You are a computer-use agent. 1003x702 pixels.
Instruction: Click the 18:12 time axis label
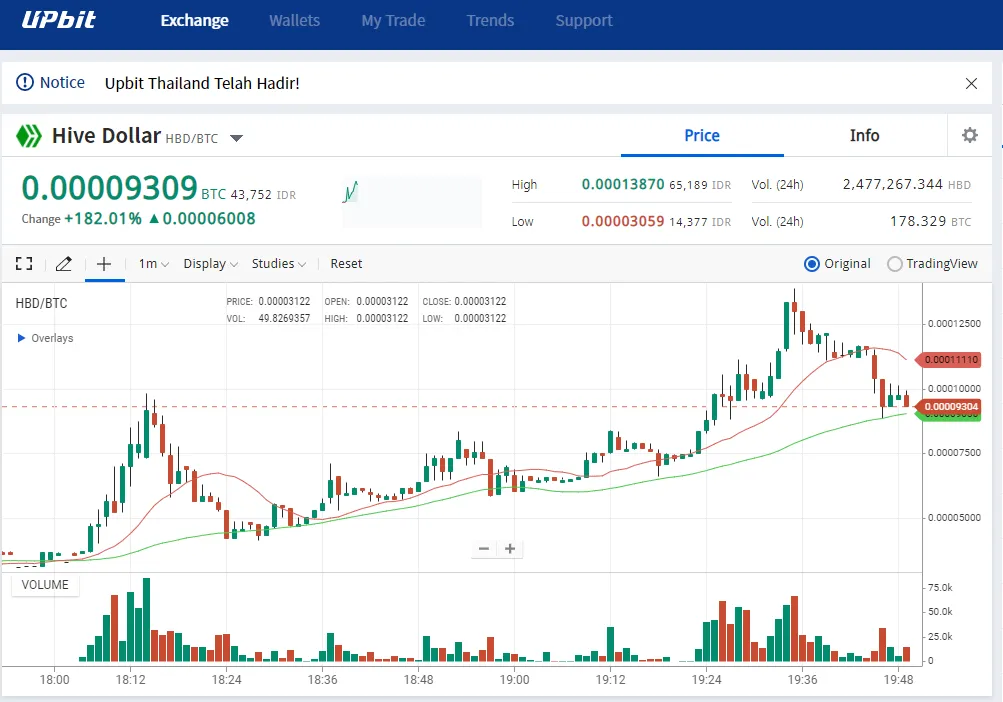click(130, 680)
